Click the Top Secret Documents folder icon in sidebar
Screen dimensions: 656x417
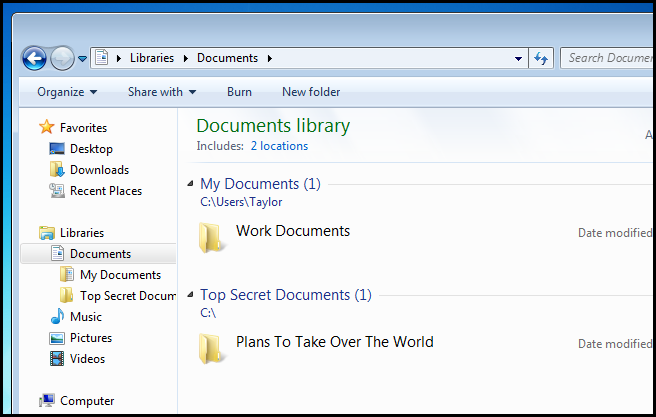pos(67,295)
